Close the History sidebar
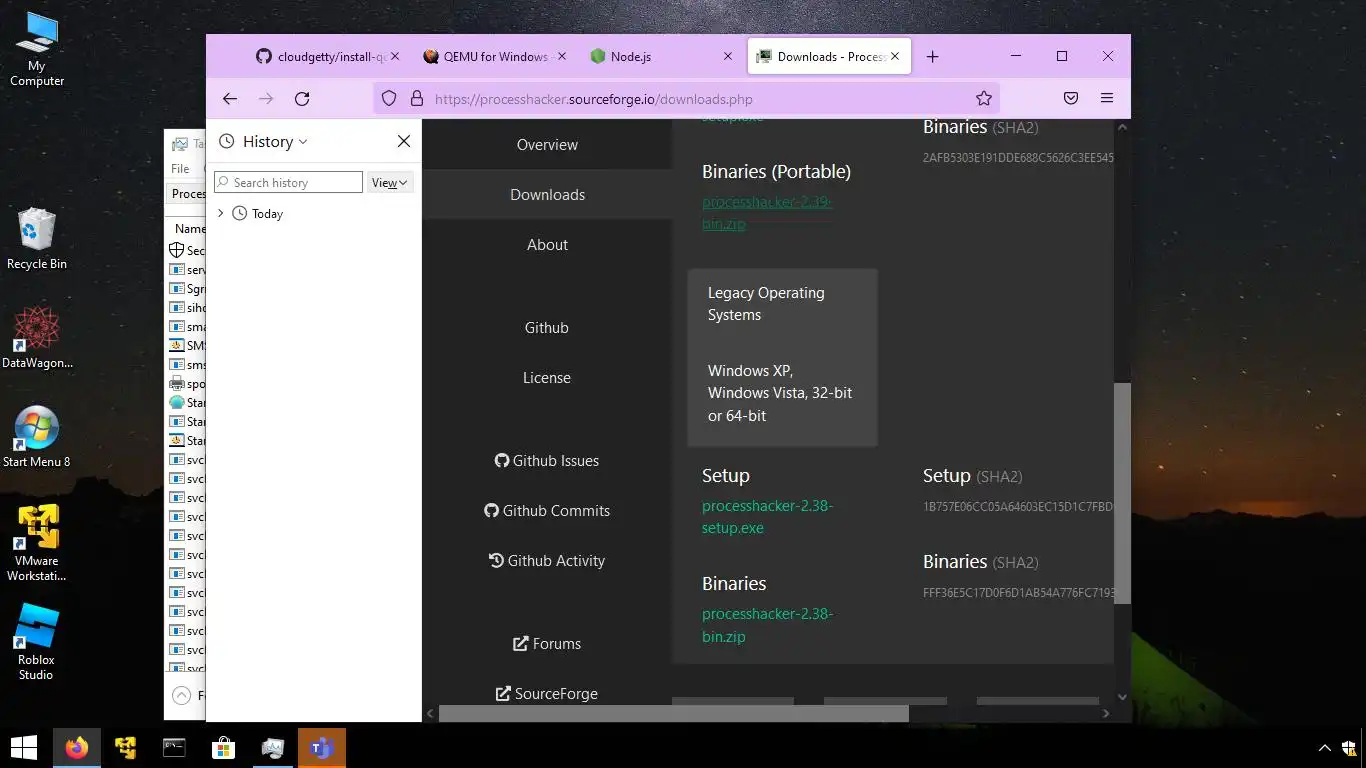 404,141
